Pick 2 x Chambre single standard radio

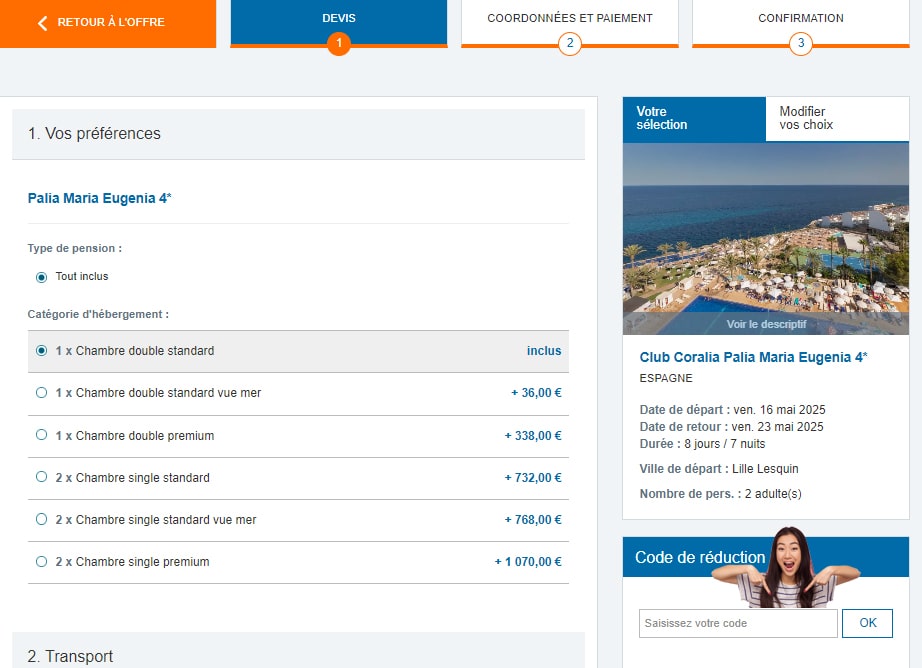41,476
